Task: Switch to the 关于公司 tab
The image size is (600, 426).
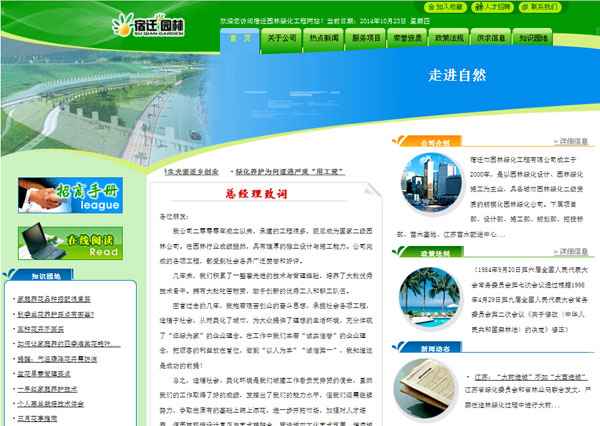Action: point(285,38)
